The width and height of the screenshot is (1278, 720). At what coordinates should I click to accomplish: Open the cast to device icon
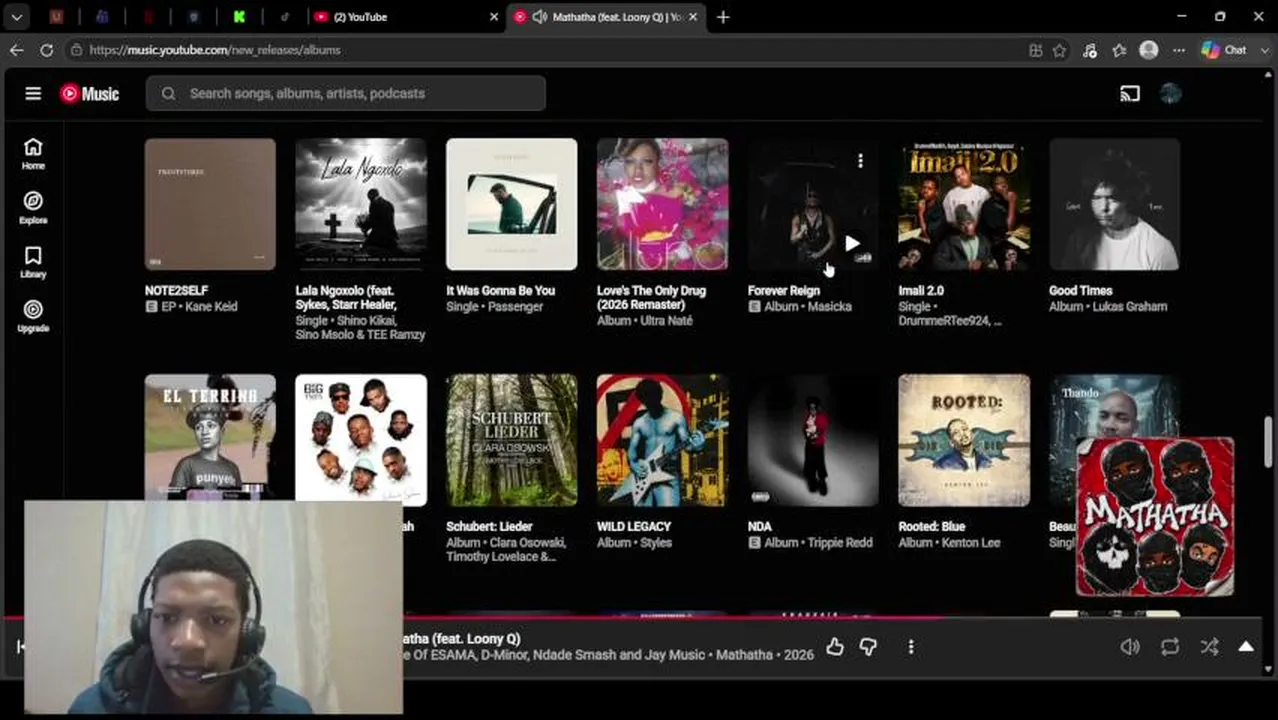click(x=1130, y=93)
